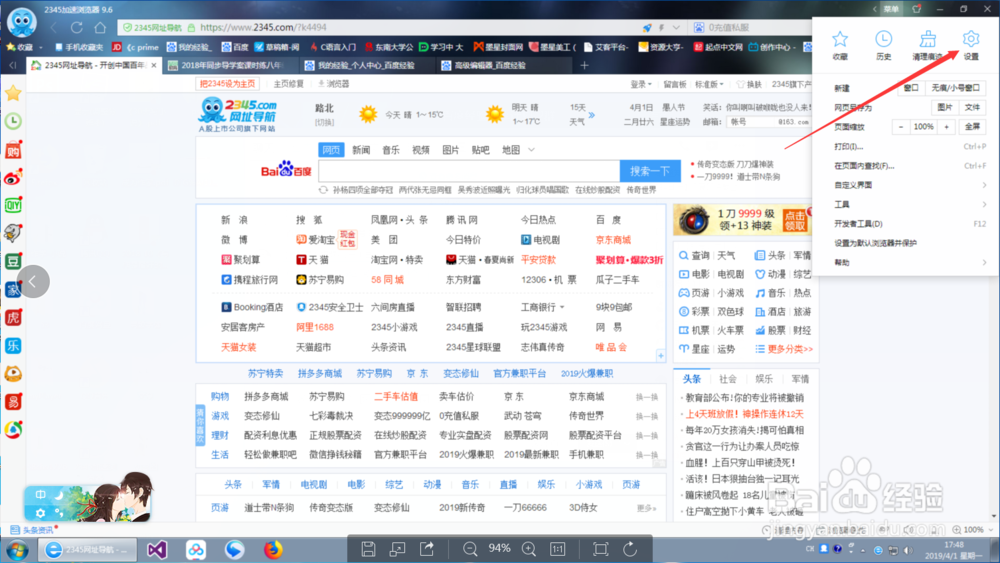
Task: Click the 1:1 actual size icon
Action: (557, 549)
